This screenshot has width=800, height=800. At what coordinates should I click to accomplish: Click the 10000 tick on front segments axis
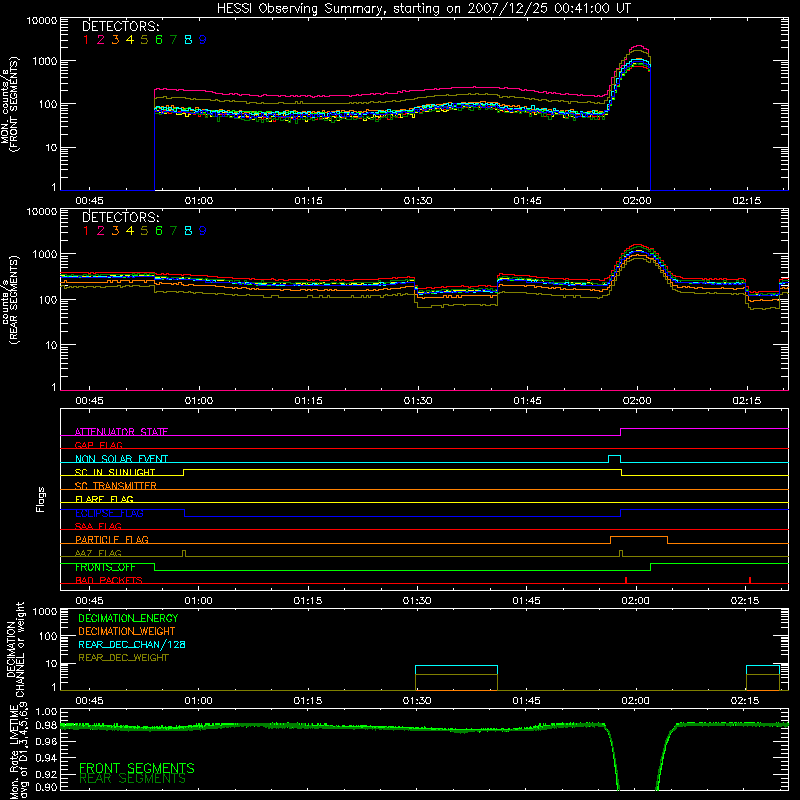pos(42,20)
